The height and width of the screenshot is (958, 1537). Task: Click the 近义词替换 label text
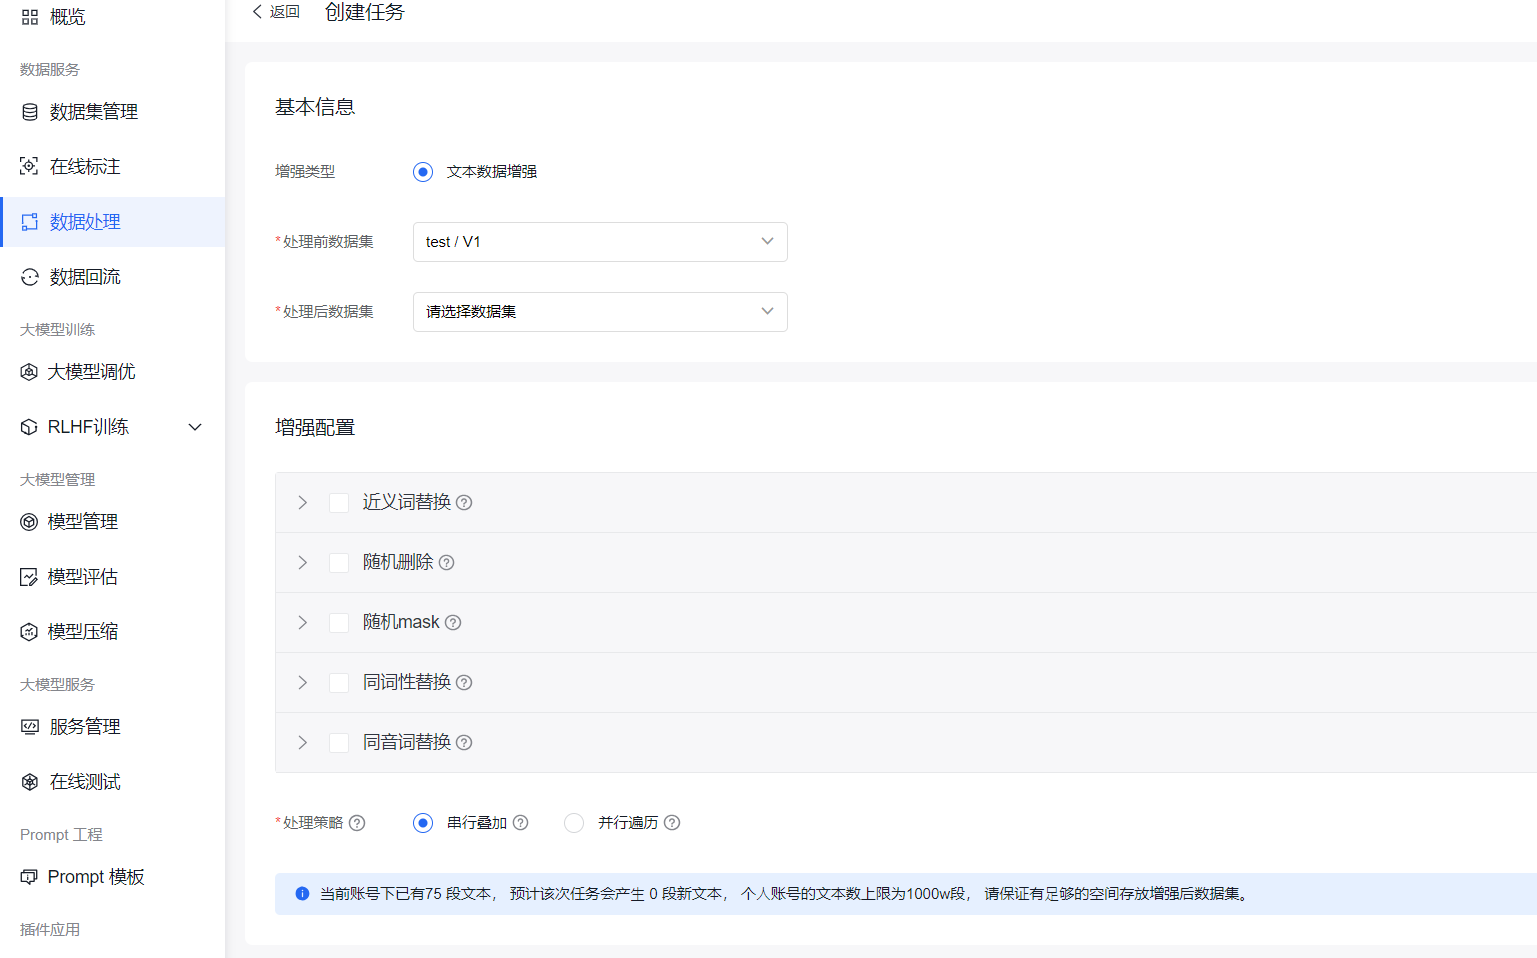click(x=407, y=502)
